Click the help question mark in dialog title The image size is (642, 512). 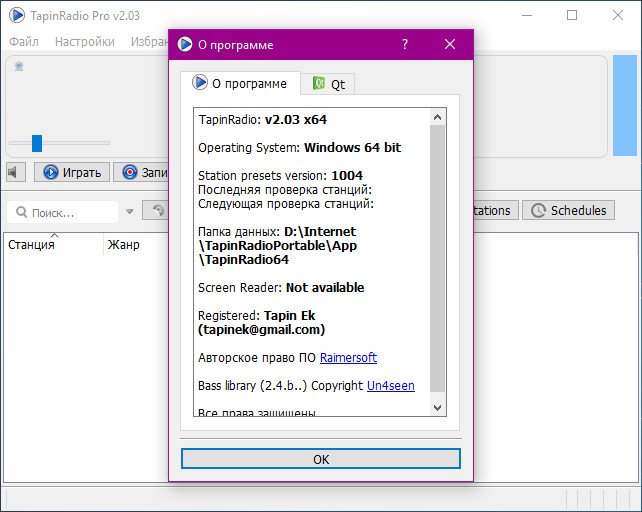[405, 44]
